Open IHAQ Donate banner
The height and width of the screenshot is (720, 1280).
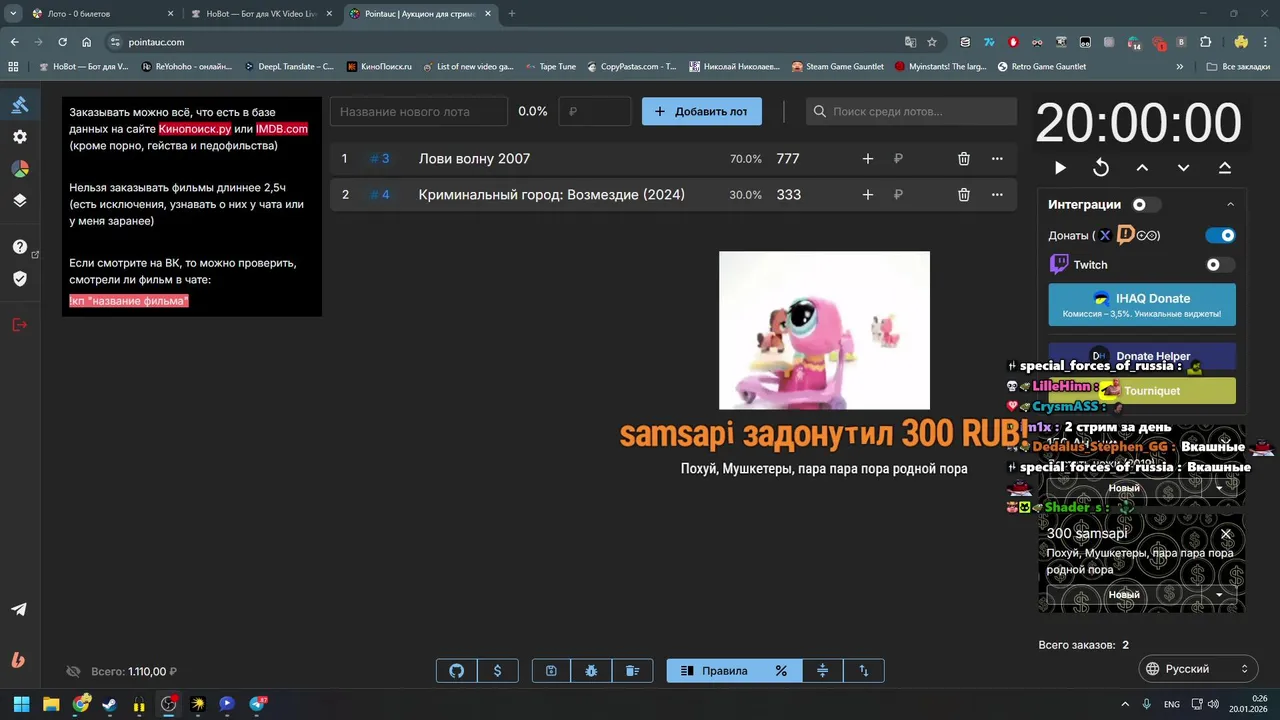pos(1142,305)
